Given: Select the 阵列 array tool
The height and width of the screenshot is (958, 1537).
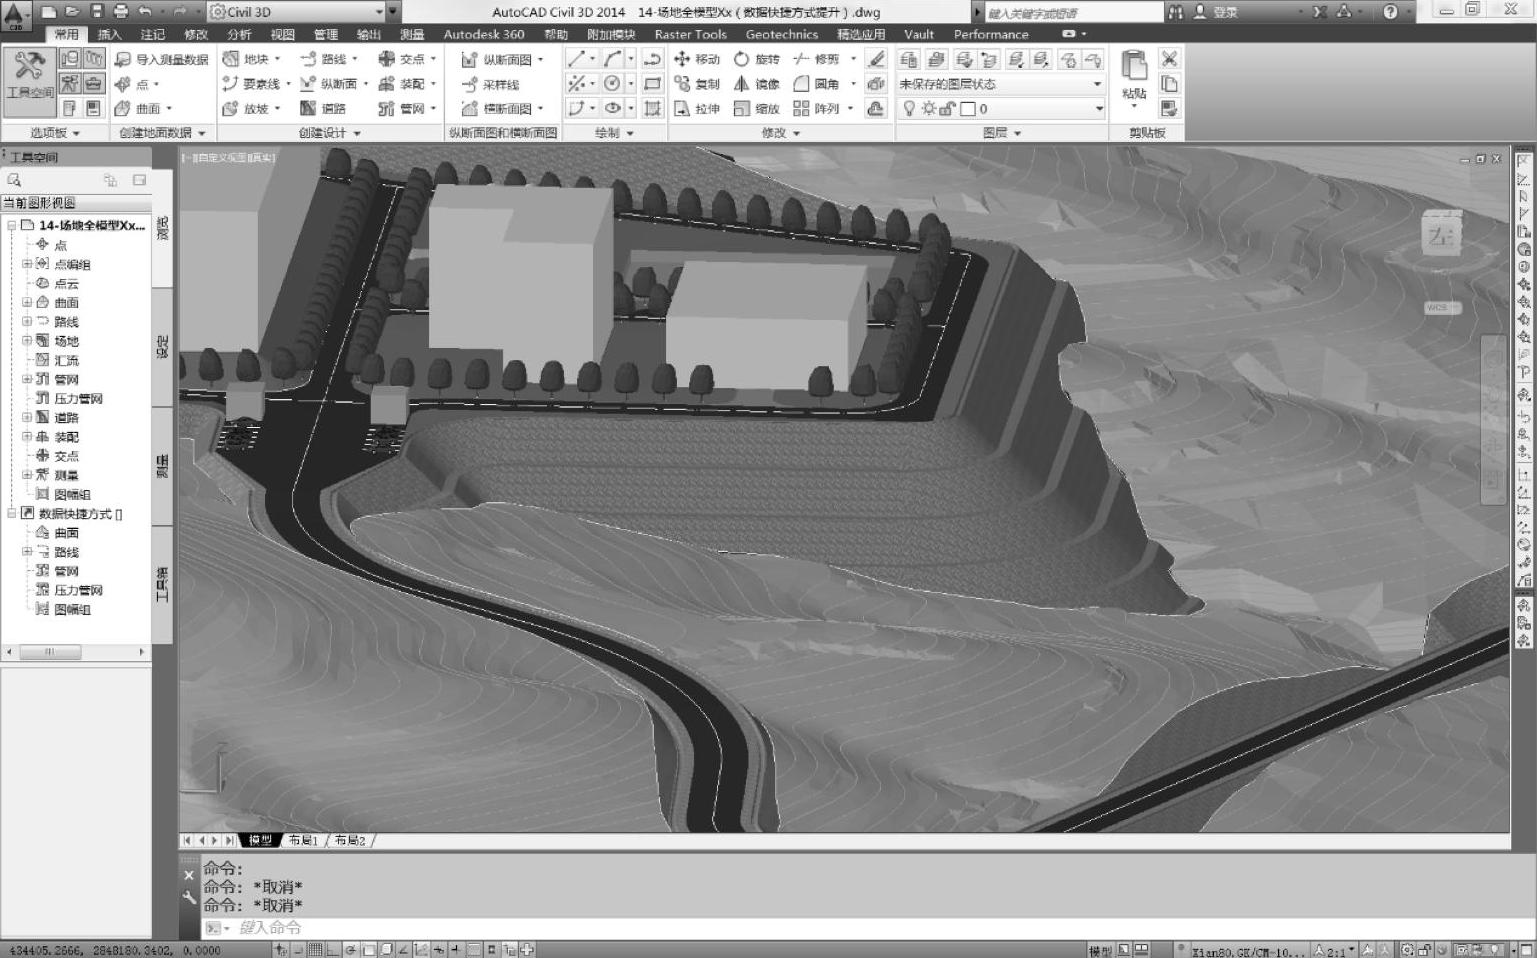Looking at the screenshot, I should pos(817,108).
